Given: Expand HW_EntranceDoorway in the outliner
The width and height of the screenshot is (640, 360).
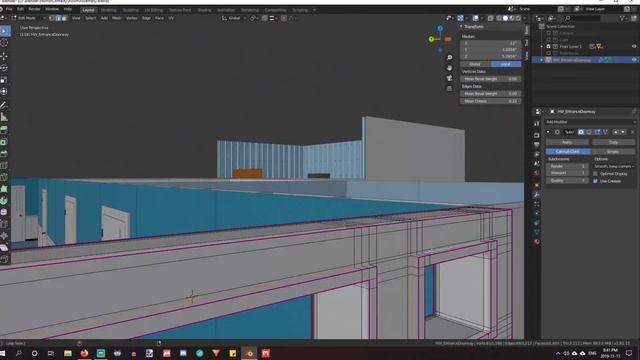Looking at the screenshot, I should [542, 60].
